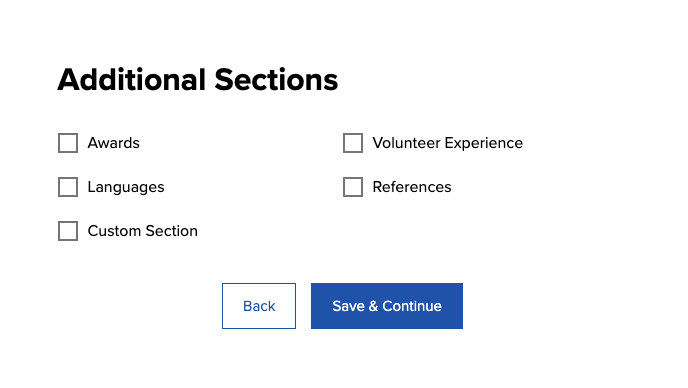Add a Custom Section by ticking its box
688x388 pixels.
tap(68, 231)
